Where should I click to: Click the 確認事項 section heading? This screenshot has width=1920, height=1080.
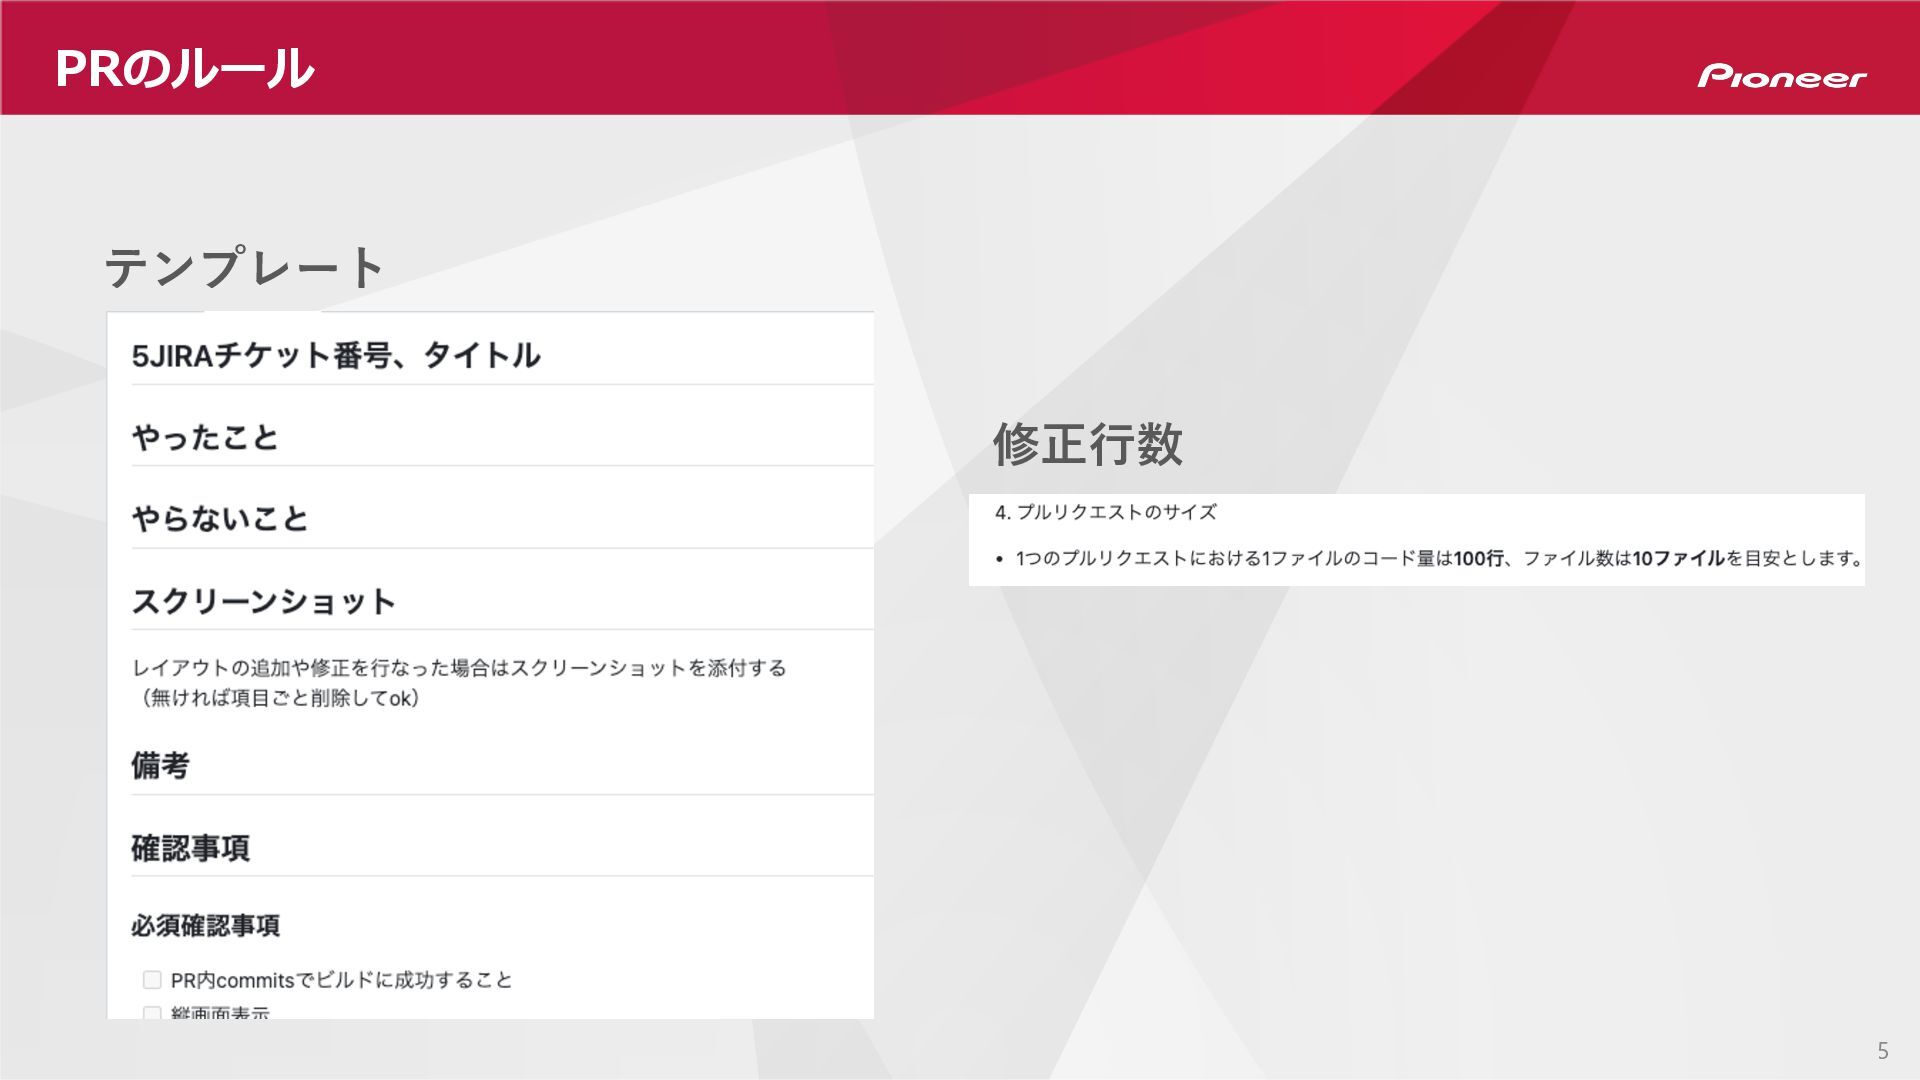(190, 848)
